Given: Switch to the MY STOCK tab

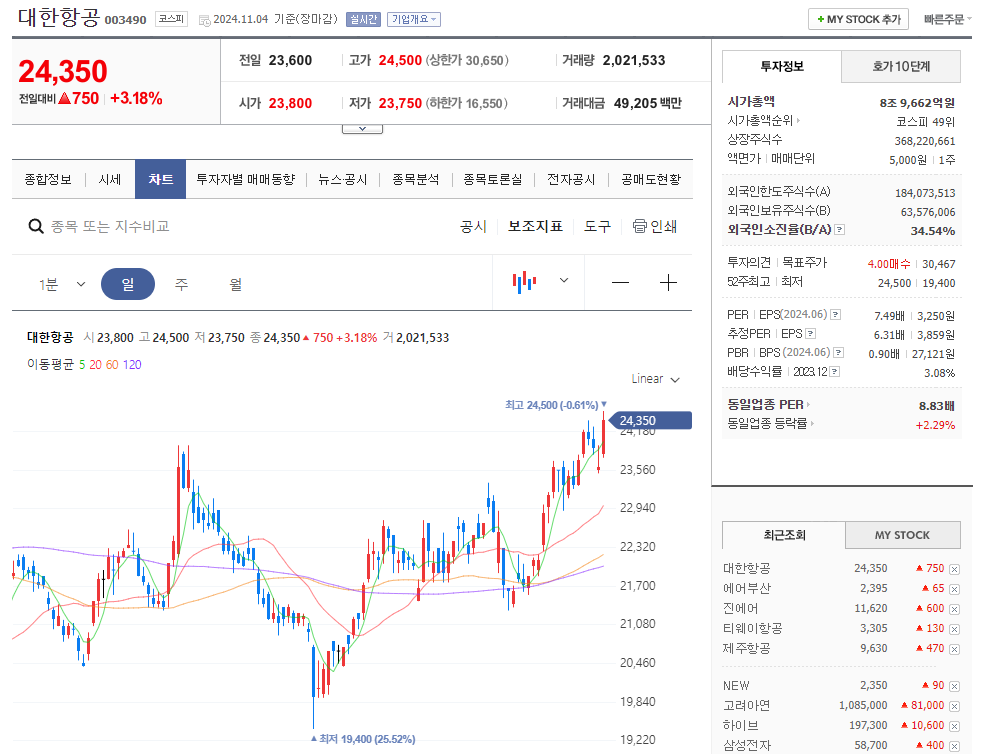Looking at the screenshot, I should (x=902, y=535).
